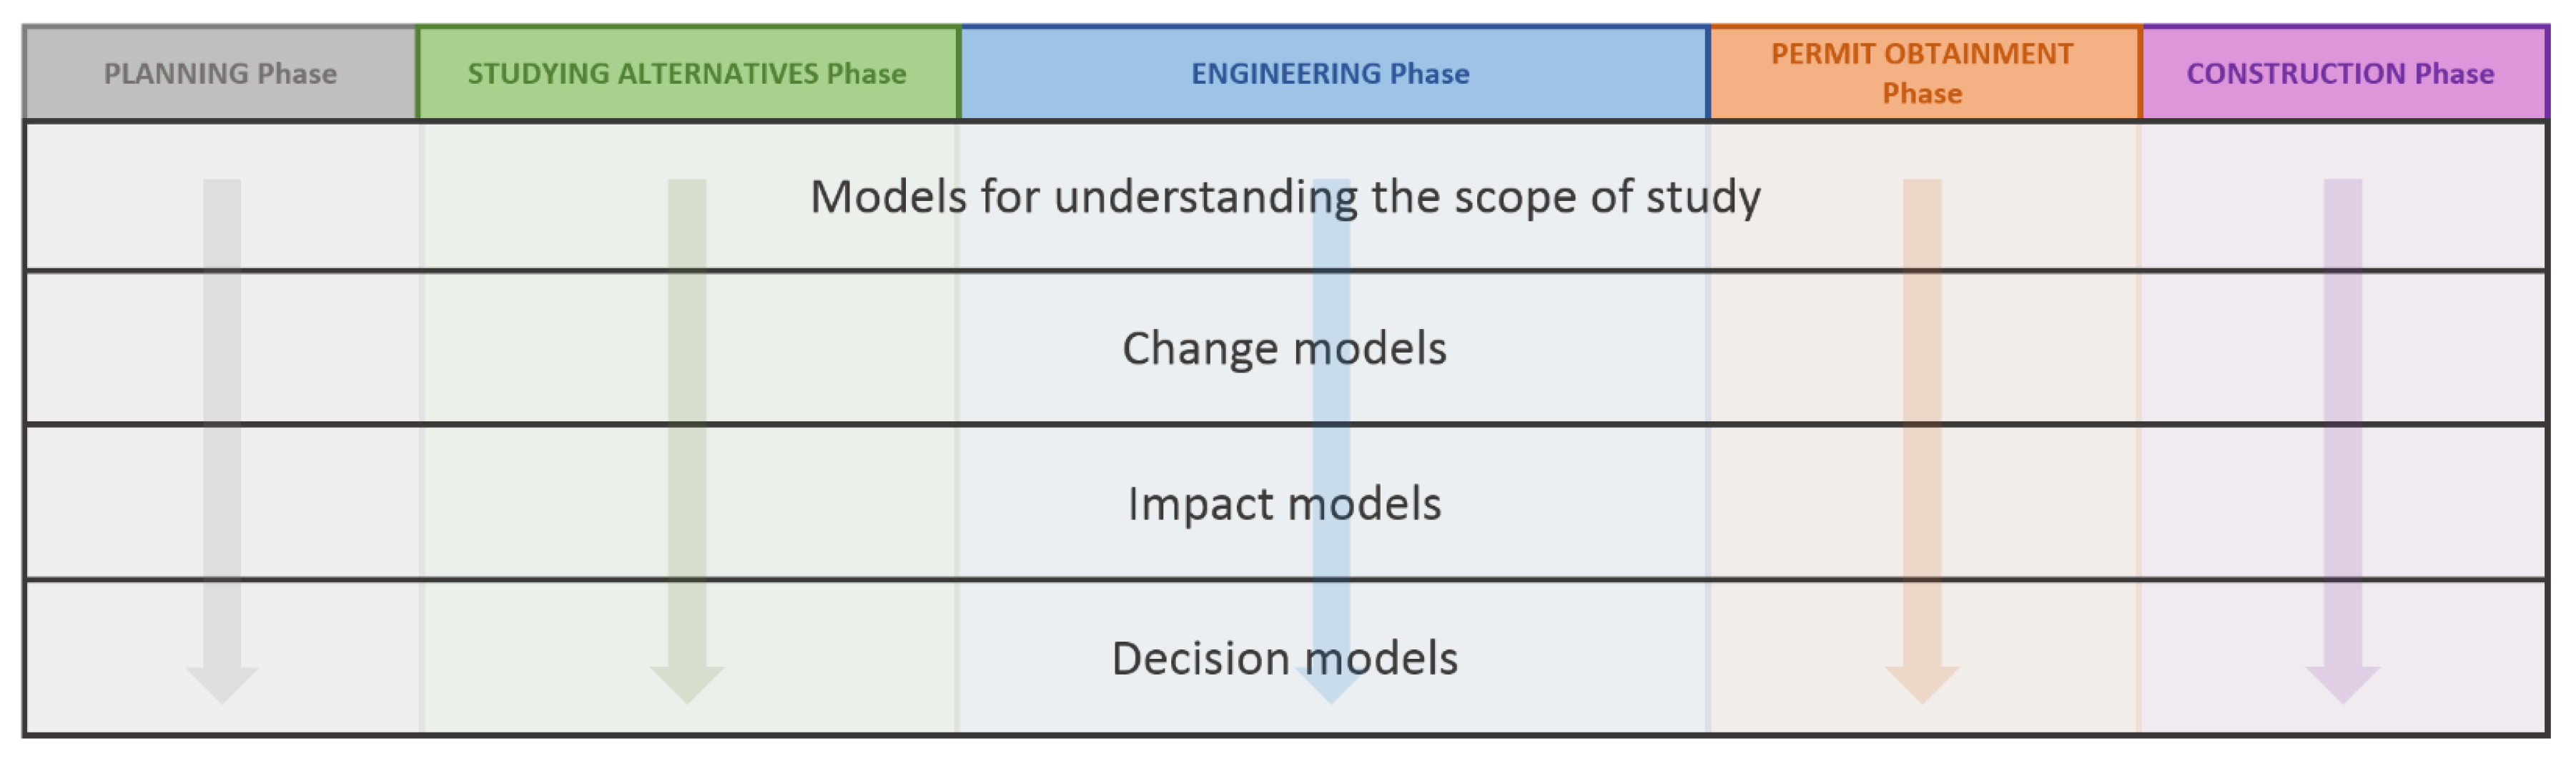
Task: Select the STUDYING ALTERNATIVES Phase header
Action: [x=687, y=73]
